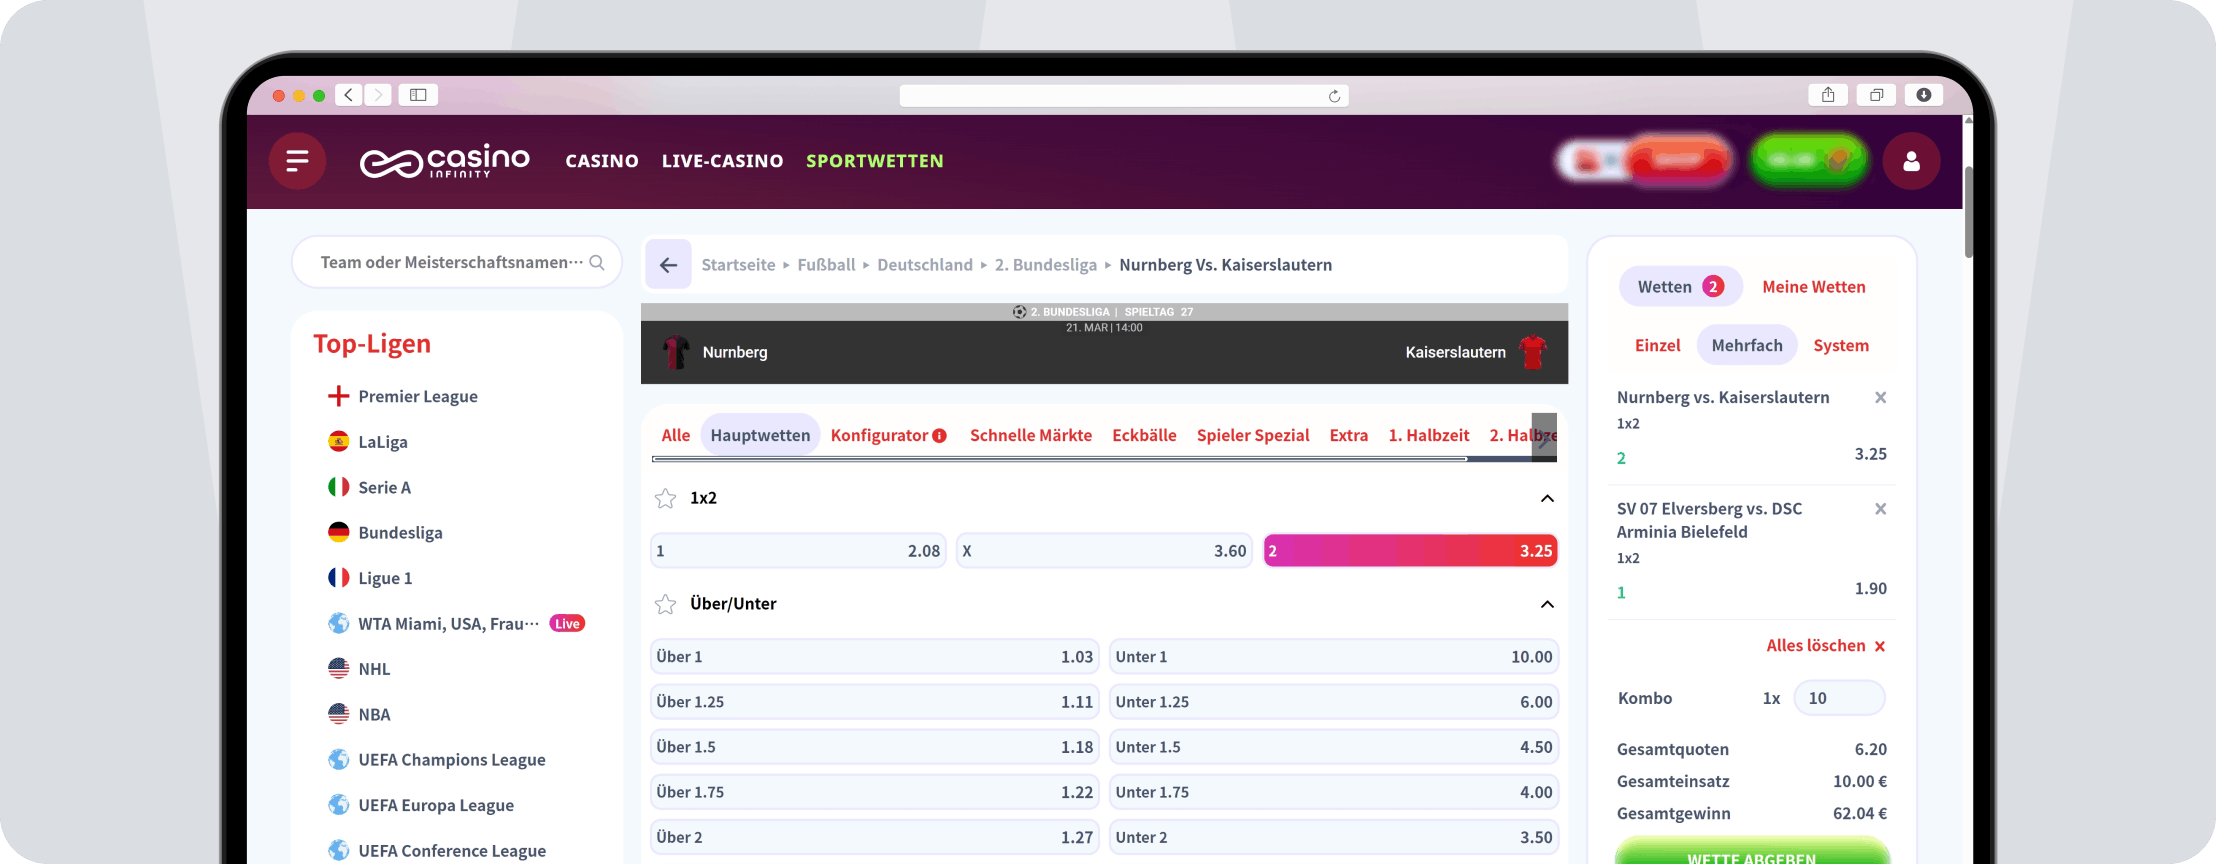Remove Nurnberg vs. Kaiserslautern bet from slip
The height and width of the screenshot is (864, 2216).
(1880, 398)
